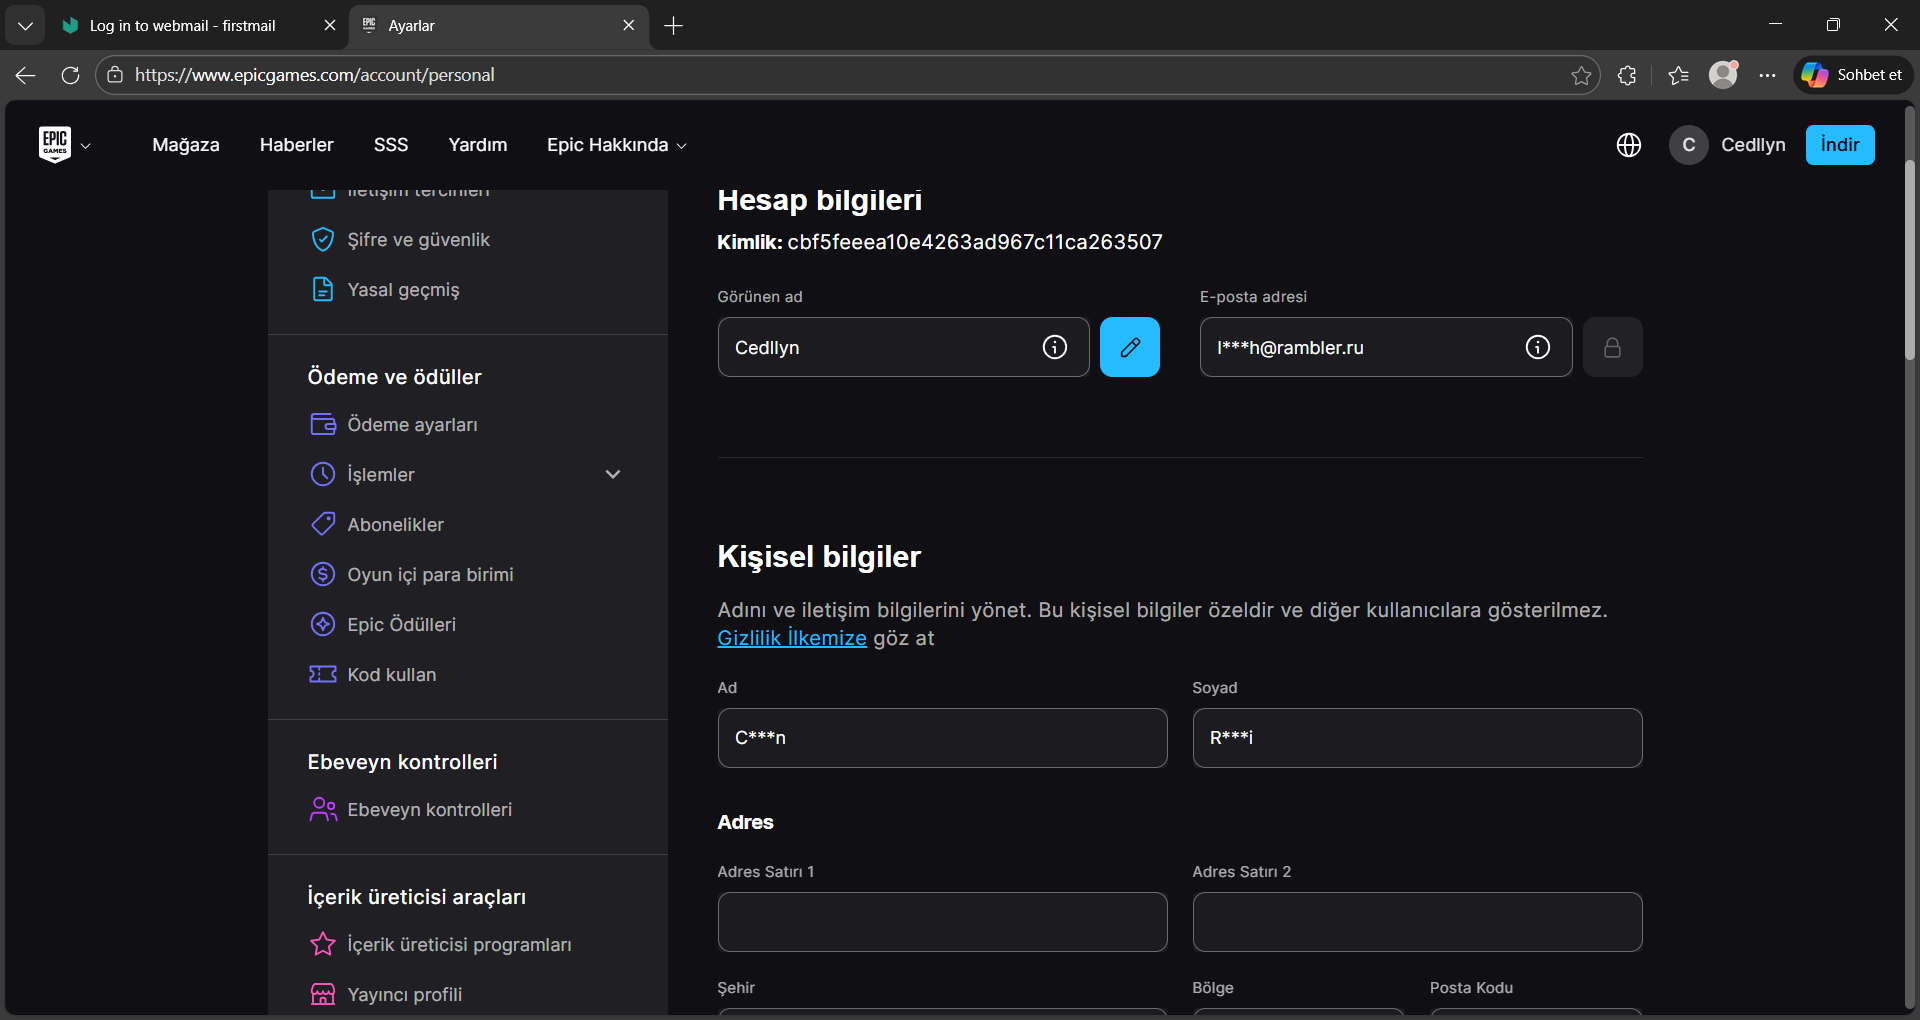
Task: Open Yayıncı profili page
Action: pyautogui.click(x=405, y=995)
